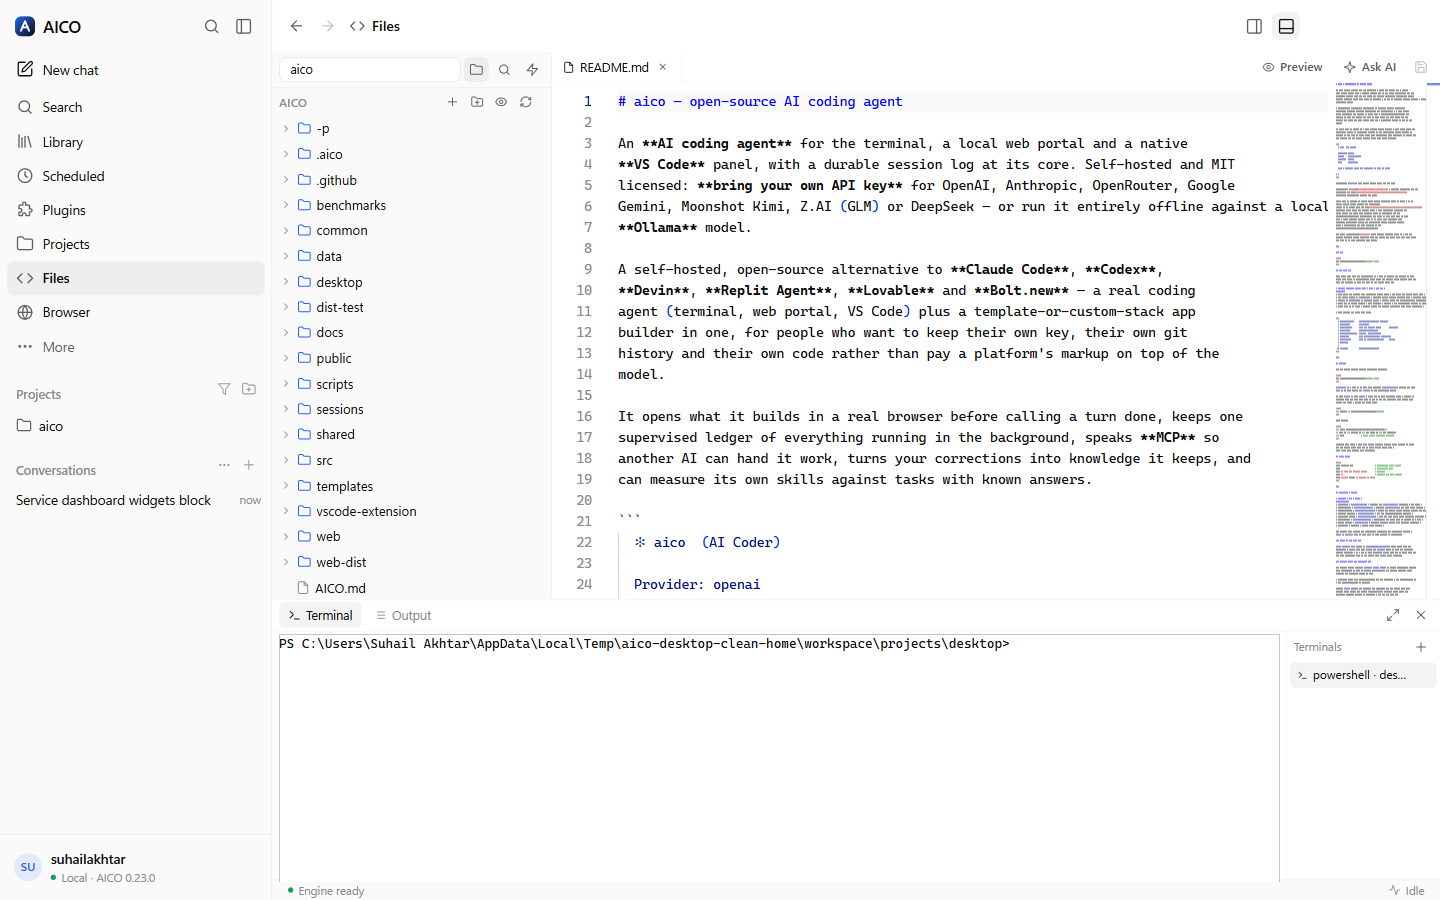This screenshot has width=1440, height=900.
Task: Toggle the right side panel layout icon
Action: pos(1254,26)
